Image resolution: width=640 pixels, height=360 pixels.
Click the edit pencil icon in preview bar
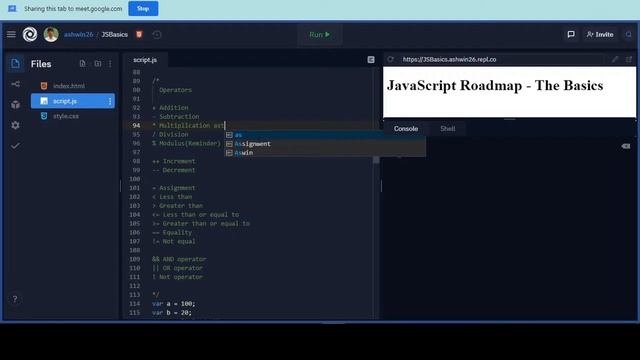click(615, 60)
